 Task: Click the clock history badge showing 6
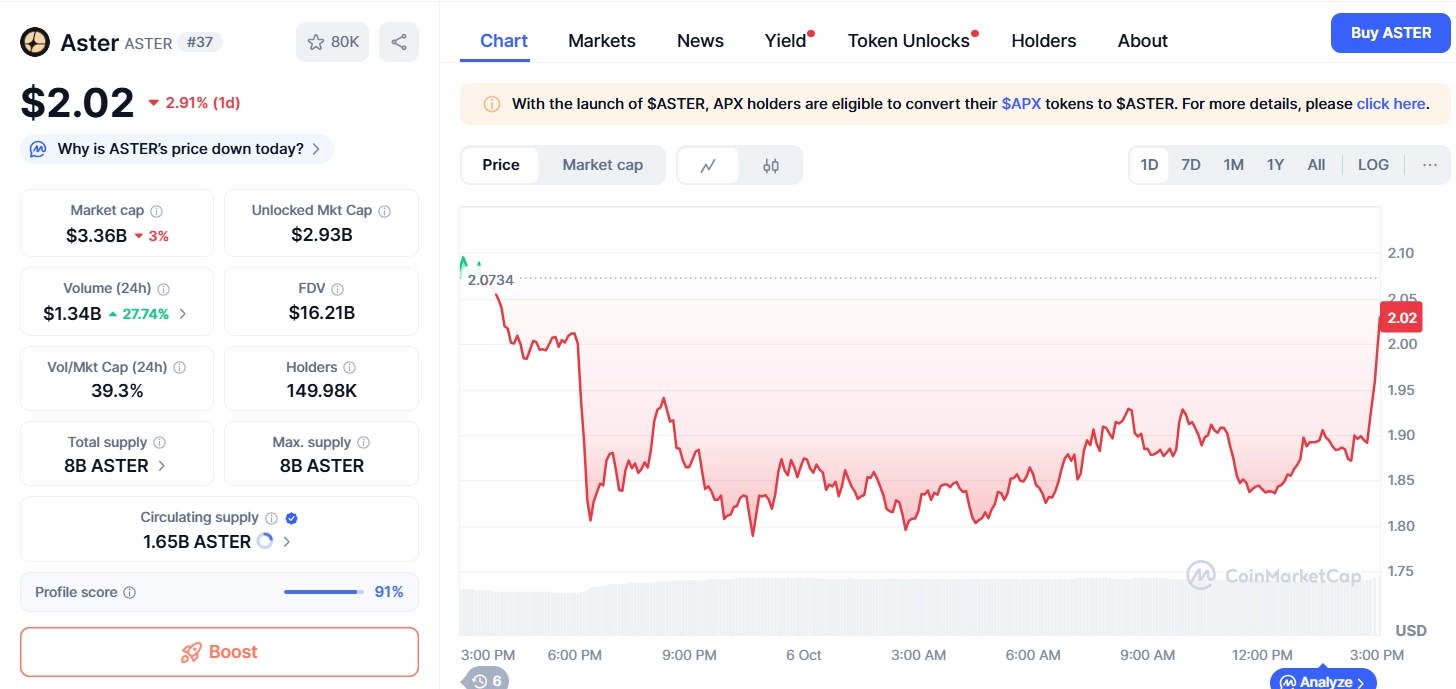click(484, 680)
